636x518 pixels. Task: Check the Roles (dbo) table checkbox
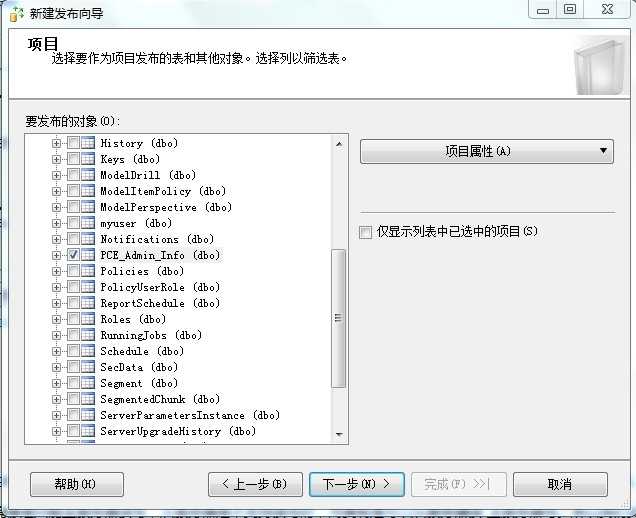point(73,319)
